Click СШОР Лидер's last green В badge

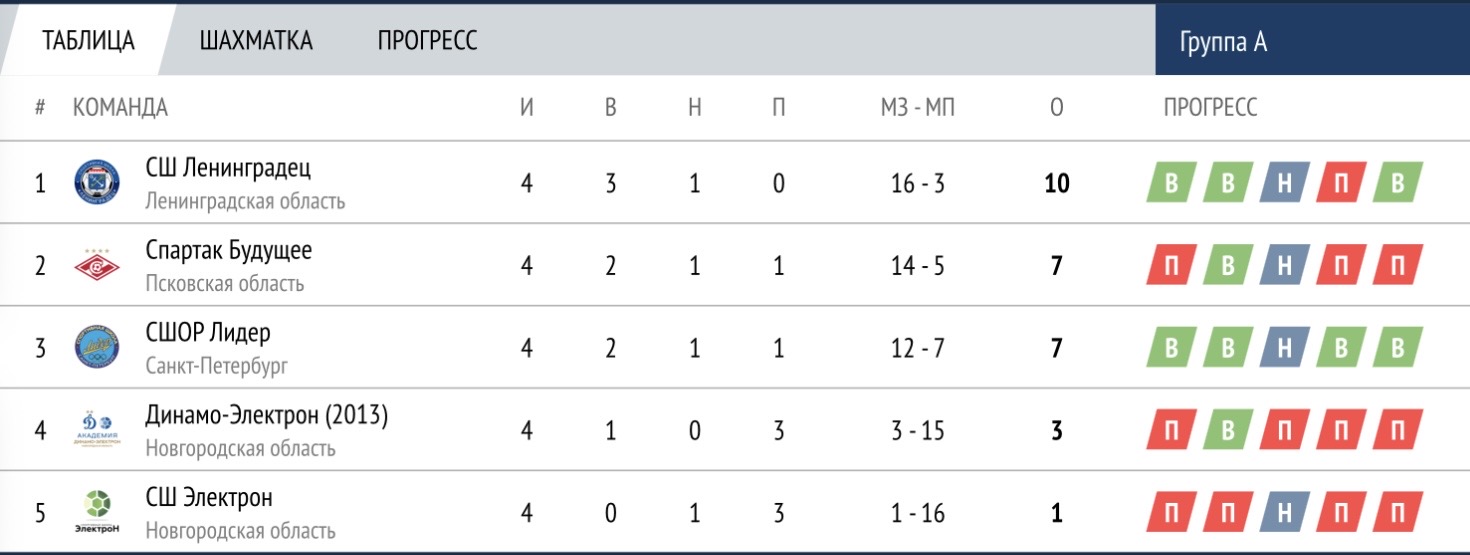point(1399,348)
